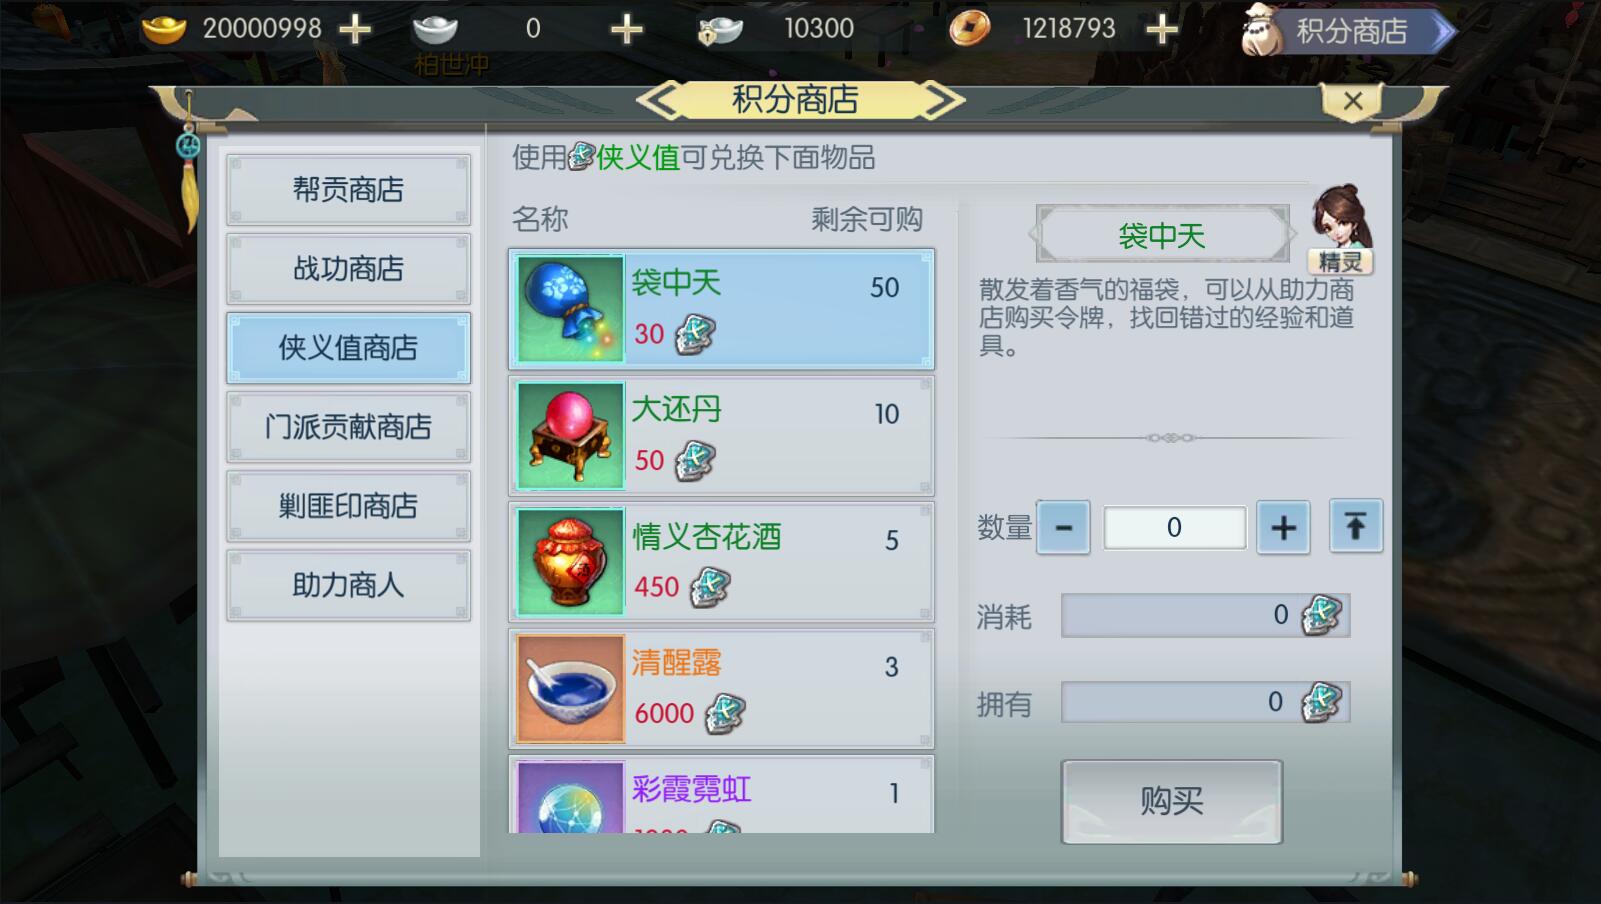Image resolution: width=1601 pixels, height=904 pixels.
Task: Select the 大还丹 red pill item icon
Action: pyautogui.click(x=570, y=435)
